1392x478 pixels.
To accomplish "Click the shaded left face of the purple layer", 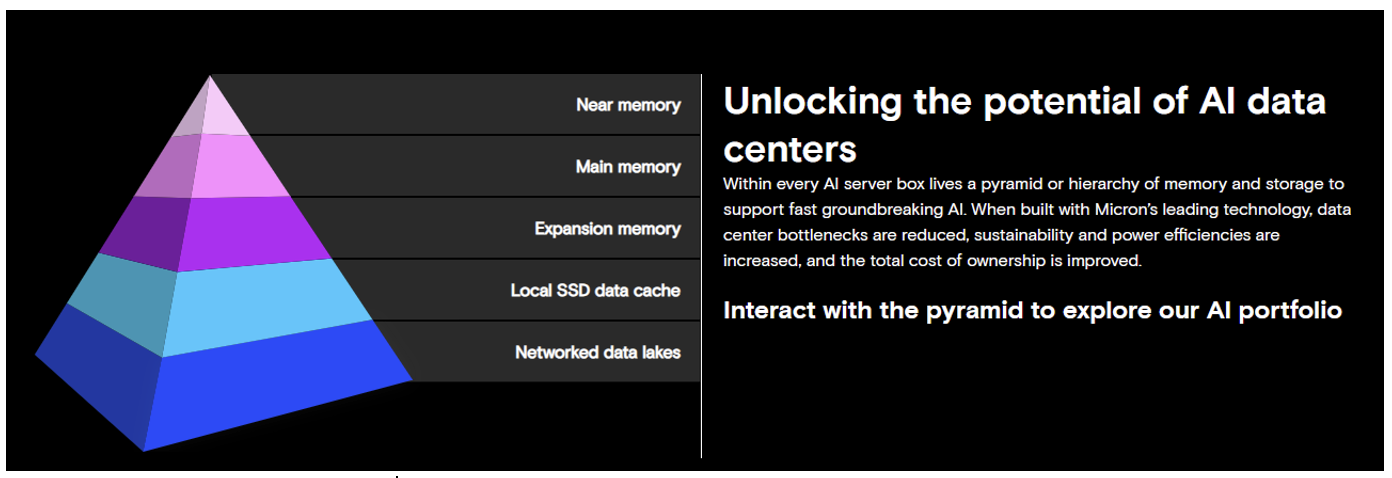I will click(x=143, y=231).
